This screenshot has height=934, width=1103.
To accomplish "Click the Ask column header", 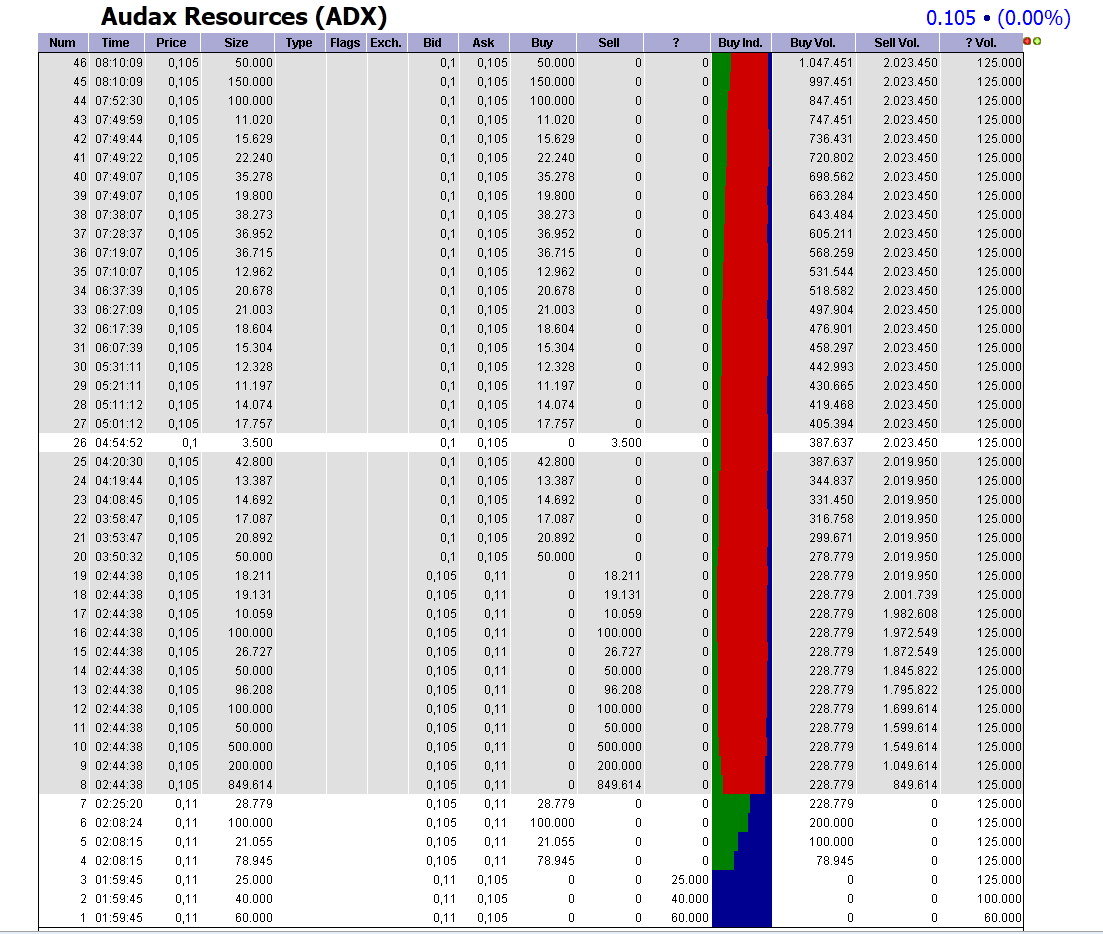I will pyautogui.click(x=483, y=42).
